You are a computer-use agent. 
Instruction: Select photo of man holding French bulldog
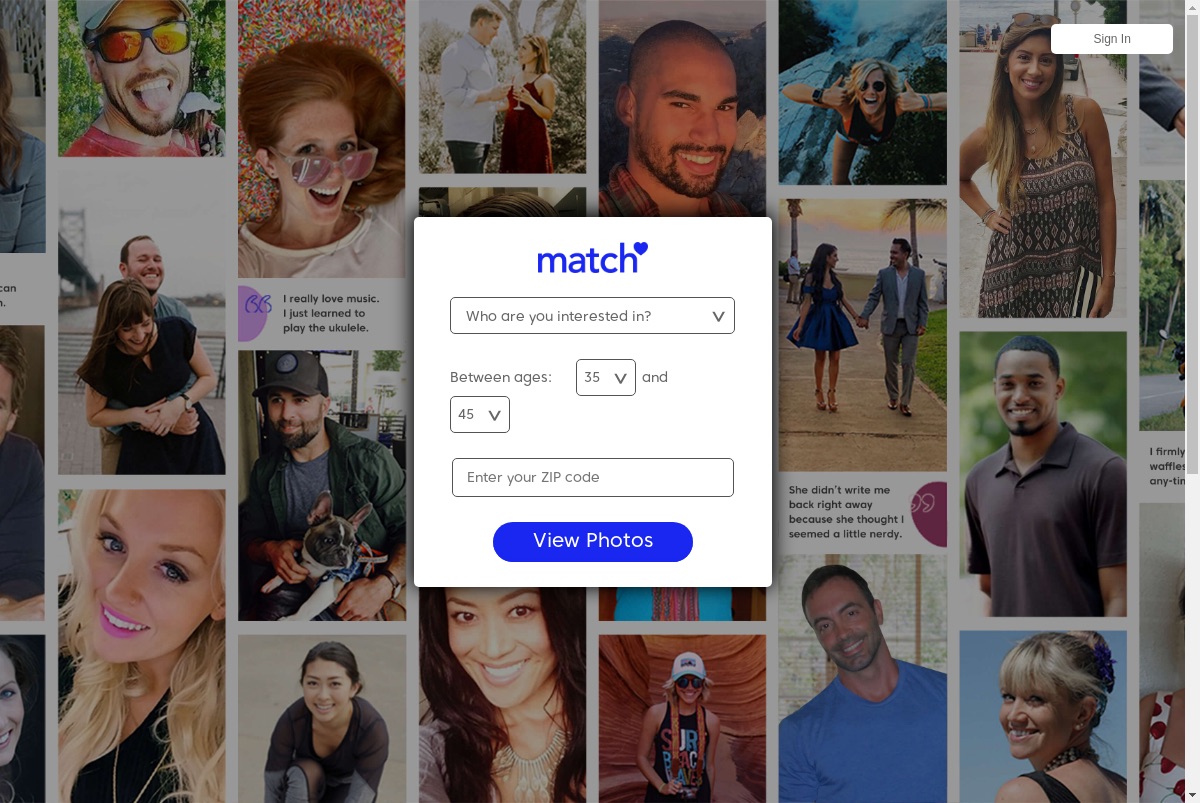click(x=322, y=486)
